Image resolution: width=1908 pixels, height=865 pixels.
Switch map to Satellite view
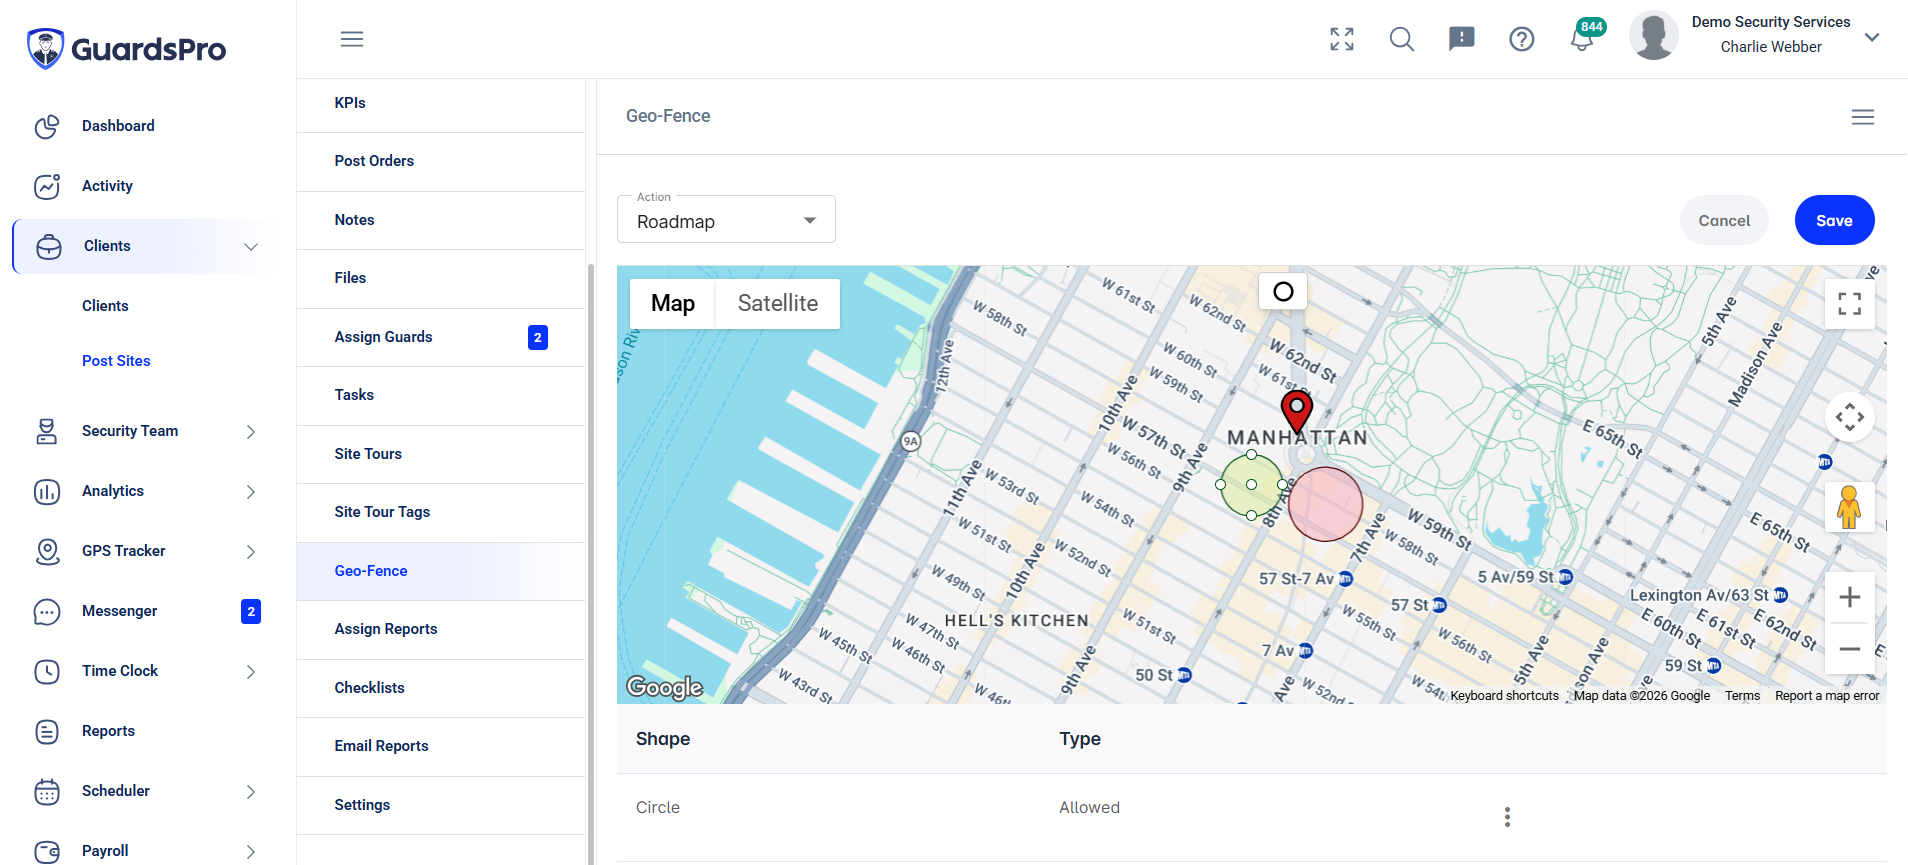[x=778, y=303]
